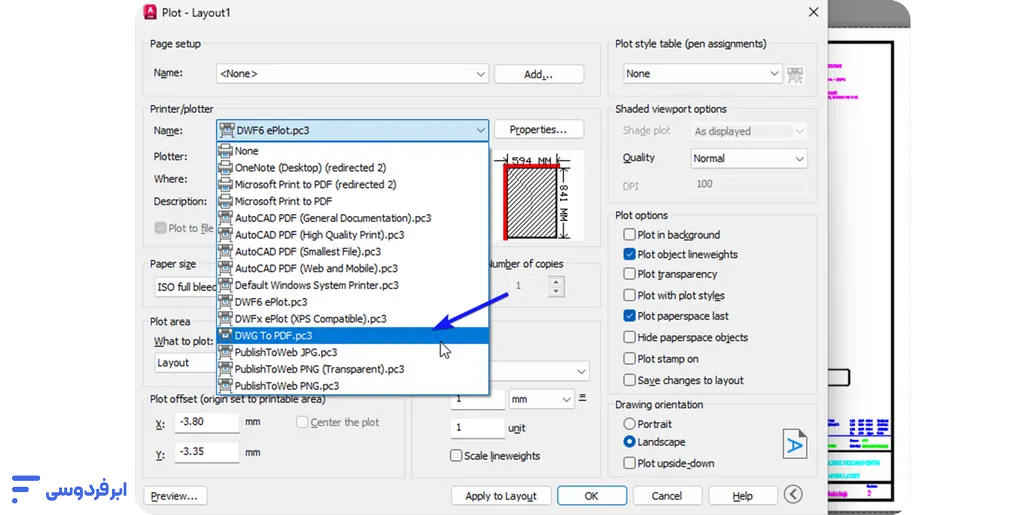Click the number of copies stepper
Screen dimensions: 1024x515
pyautogui.click(x=556, y=286)
